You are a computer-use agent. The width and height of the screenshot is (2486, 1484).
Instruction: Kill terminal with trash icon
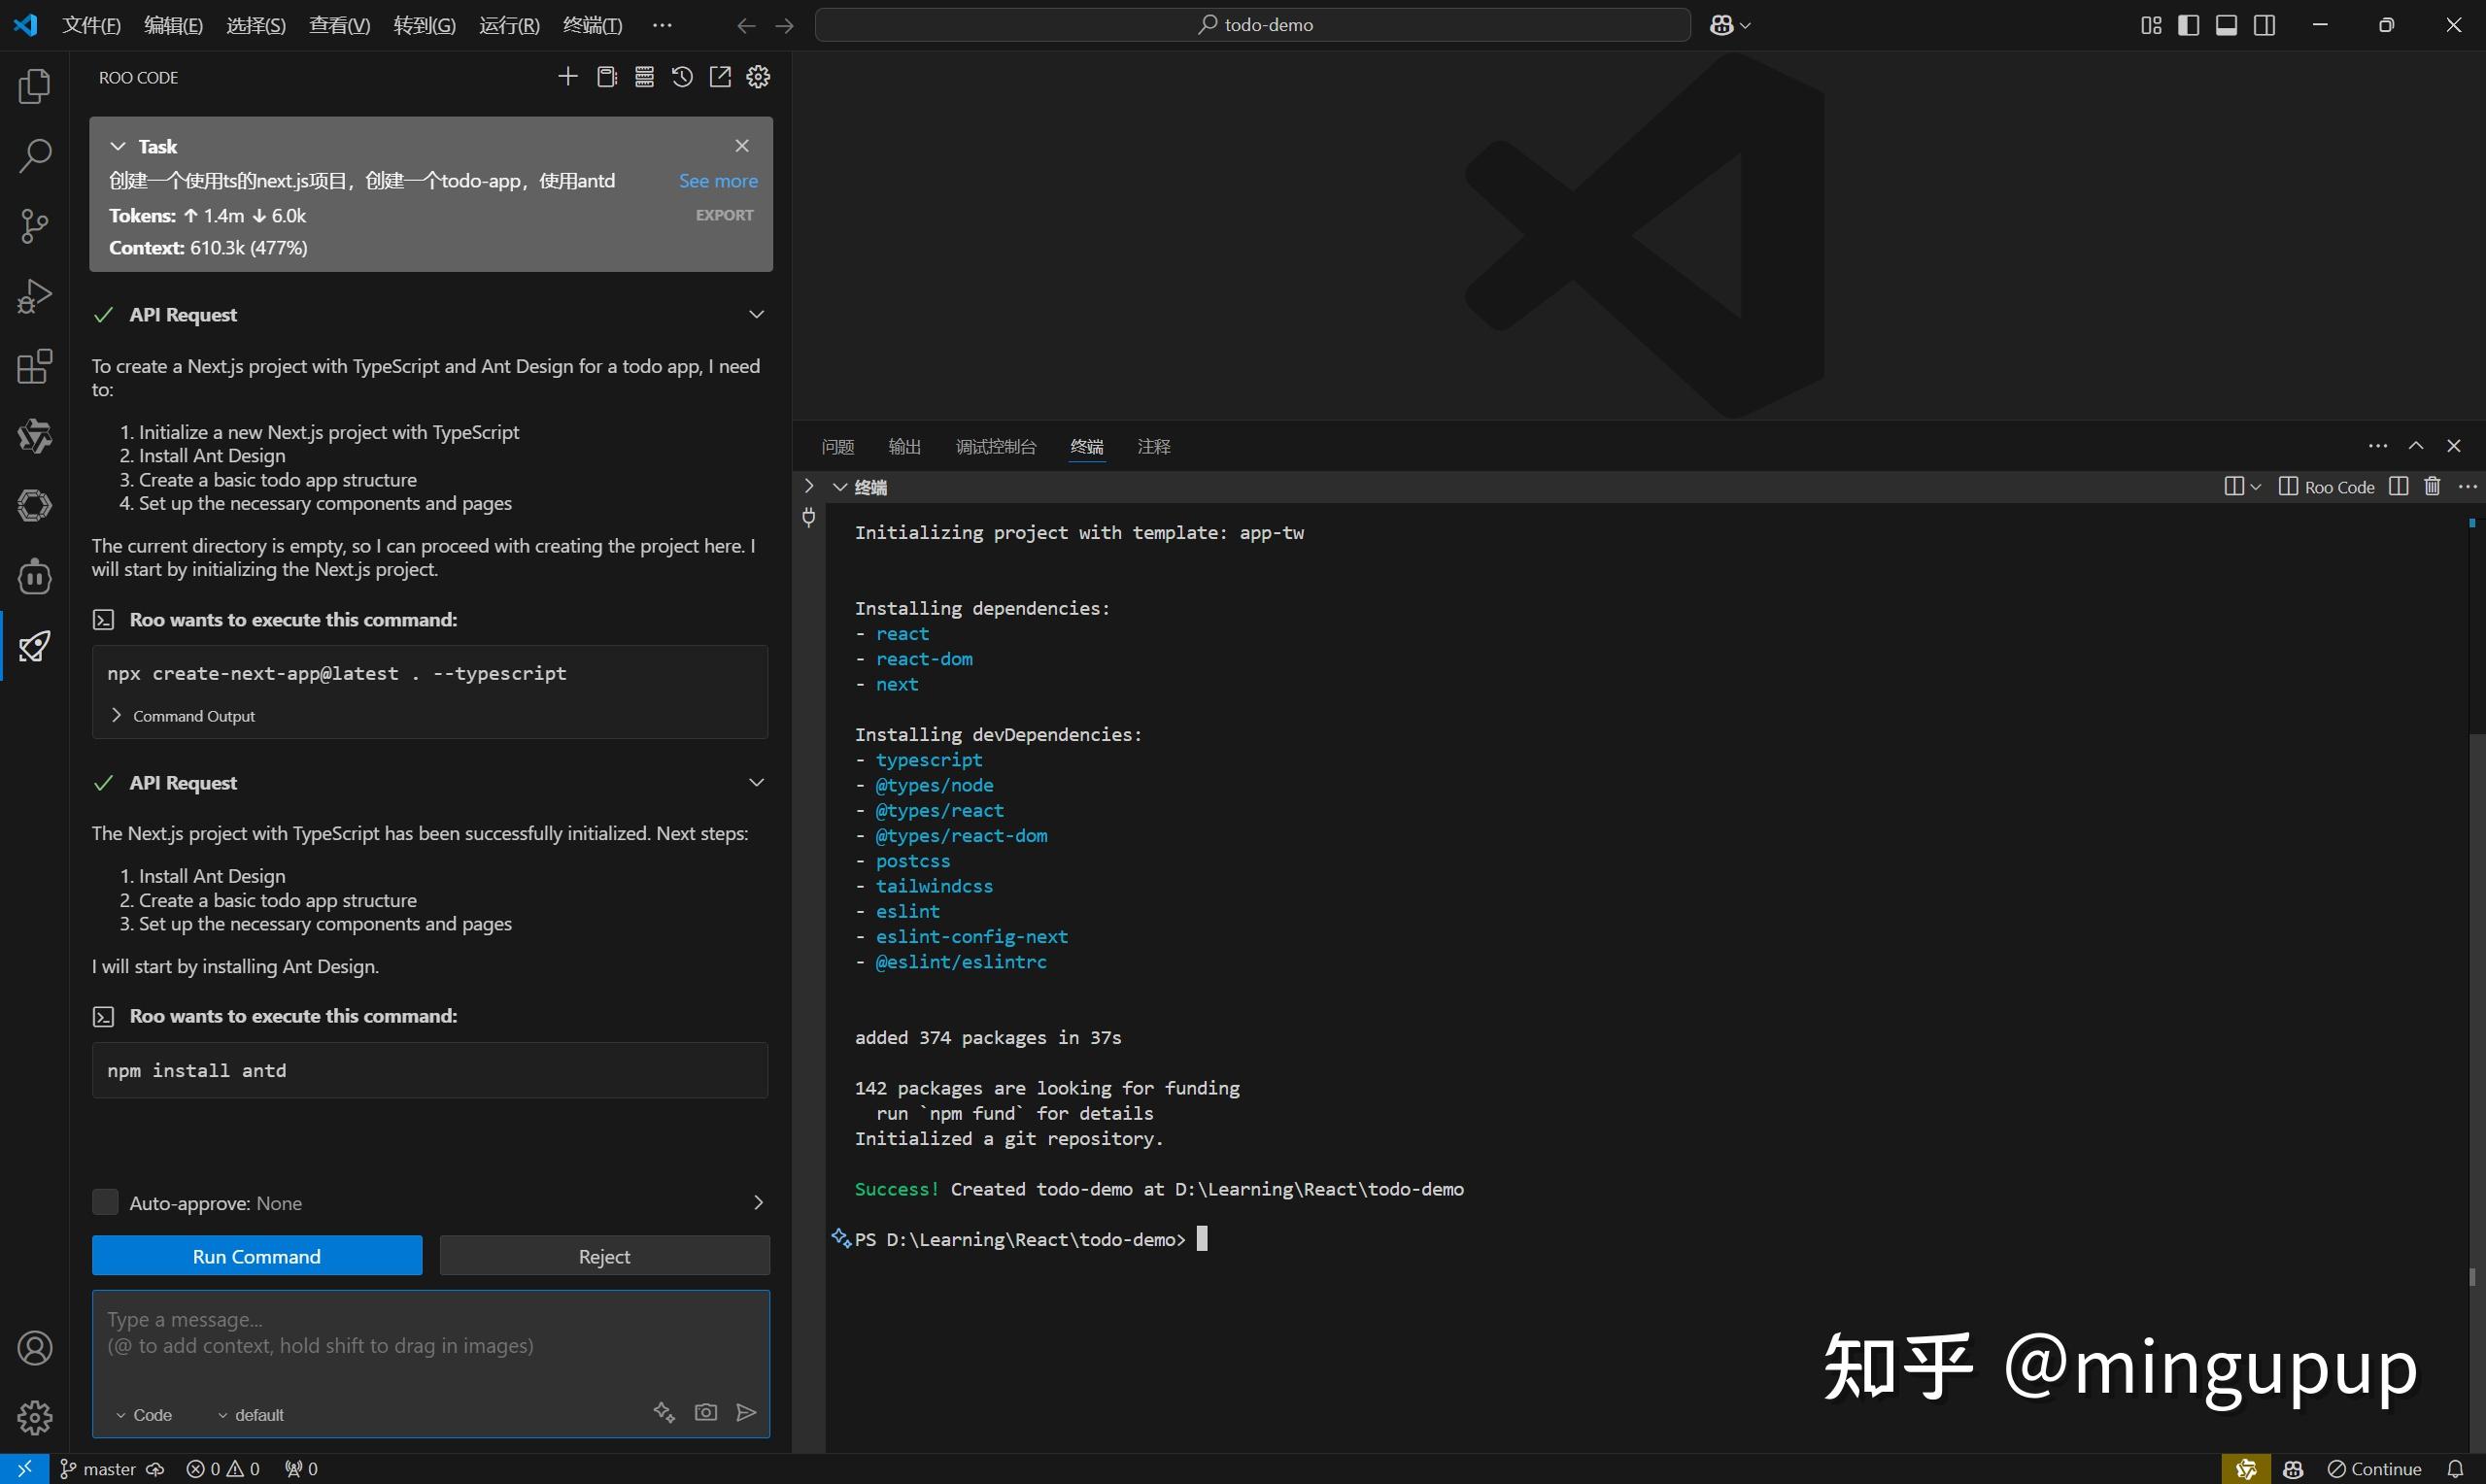coord(2432,486)
